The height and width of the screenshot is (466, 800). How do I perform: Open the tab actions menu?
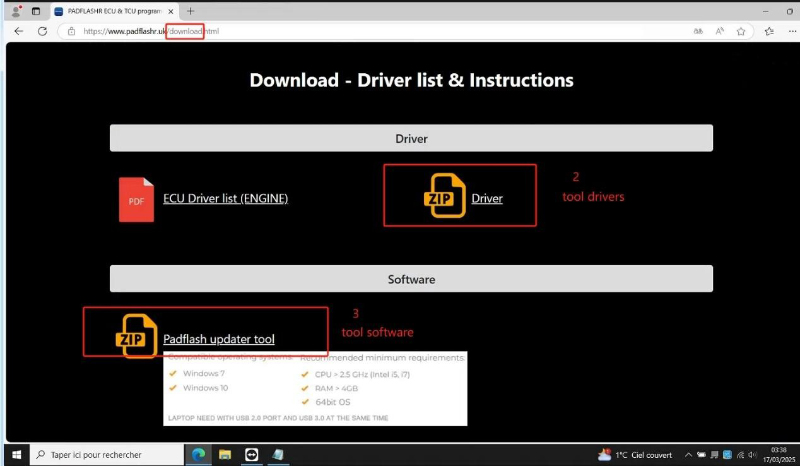click(37, 11)
